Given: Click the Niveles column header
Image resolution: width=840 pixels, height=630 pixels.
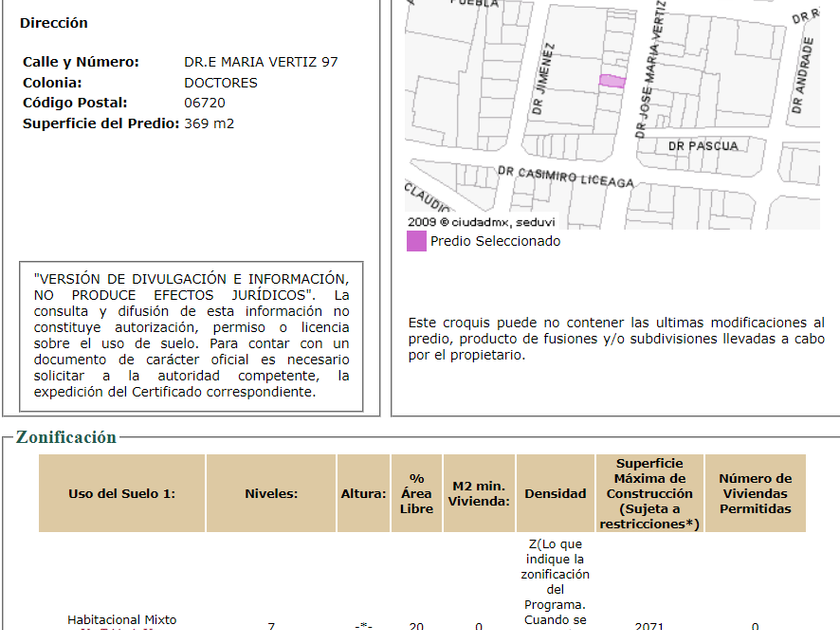Looking at the screenshot, I should tap(271, 494).
